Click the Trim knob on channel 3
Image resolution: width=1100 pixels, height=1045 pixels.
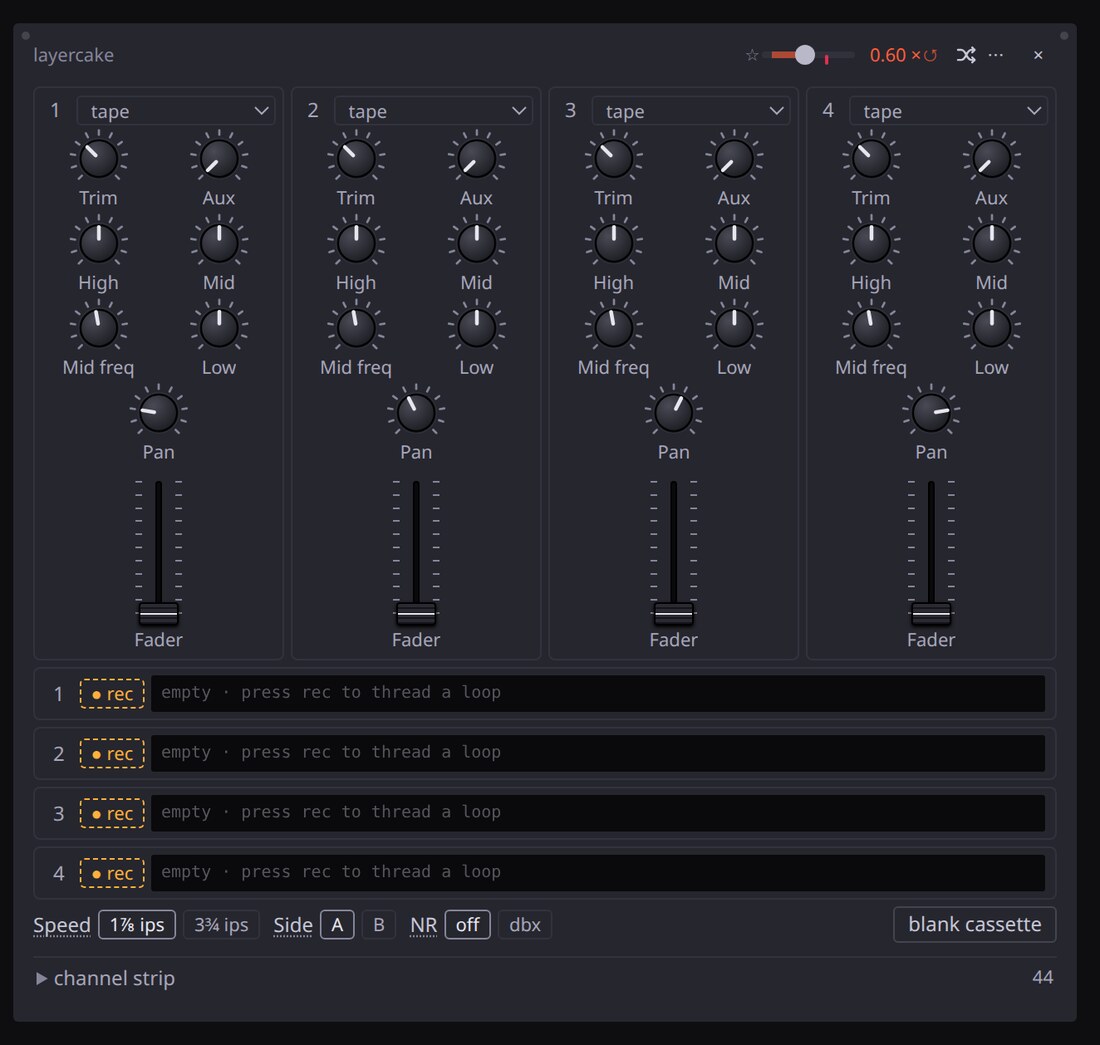(613, 159)
